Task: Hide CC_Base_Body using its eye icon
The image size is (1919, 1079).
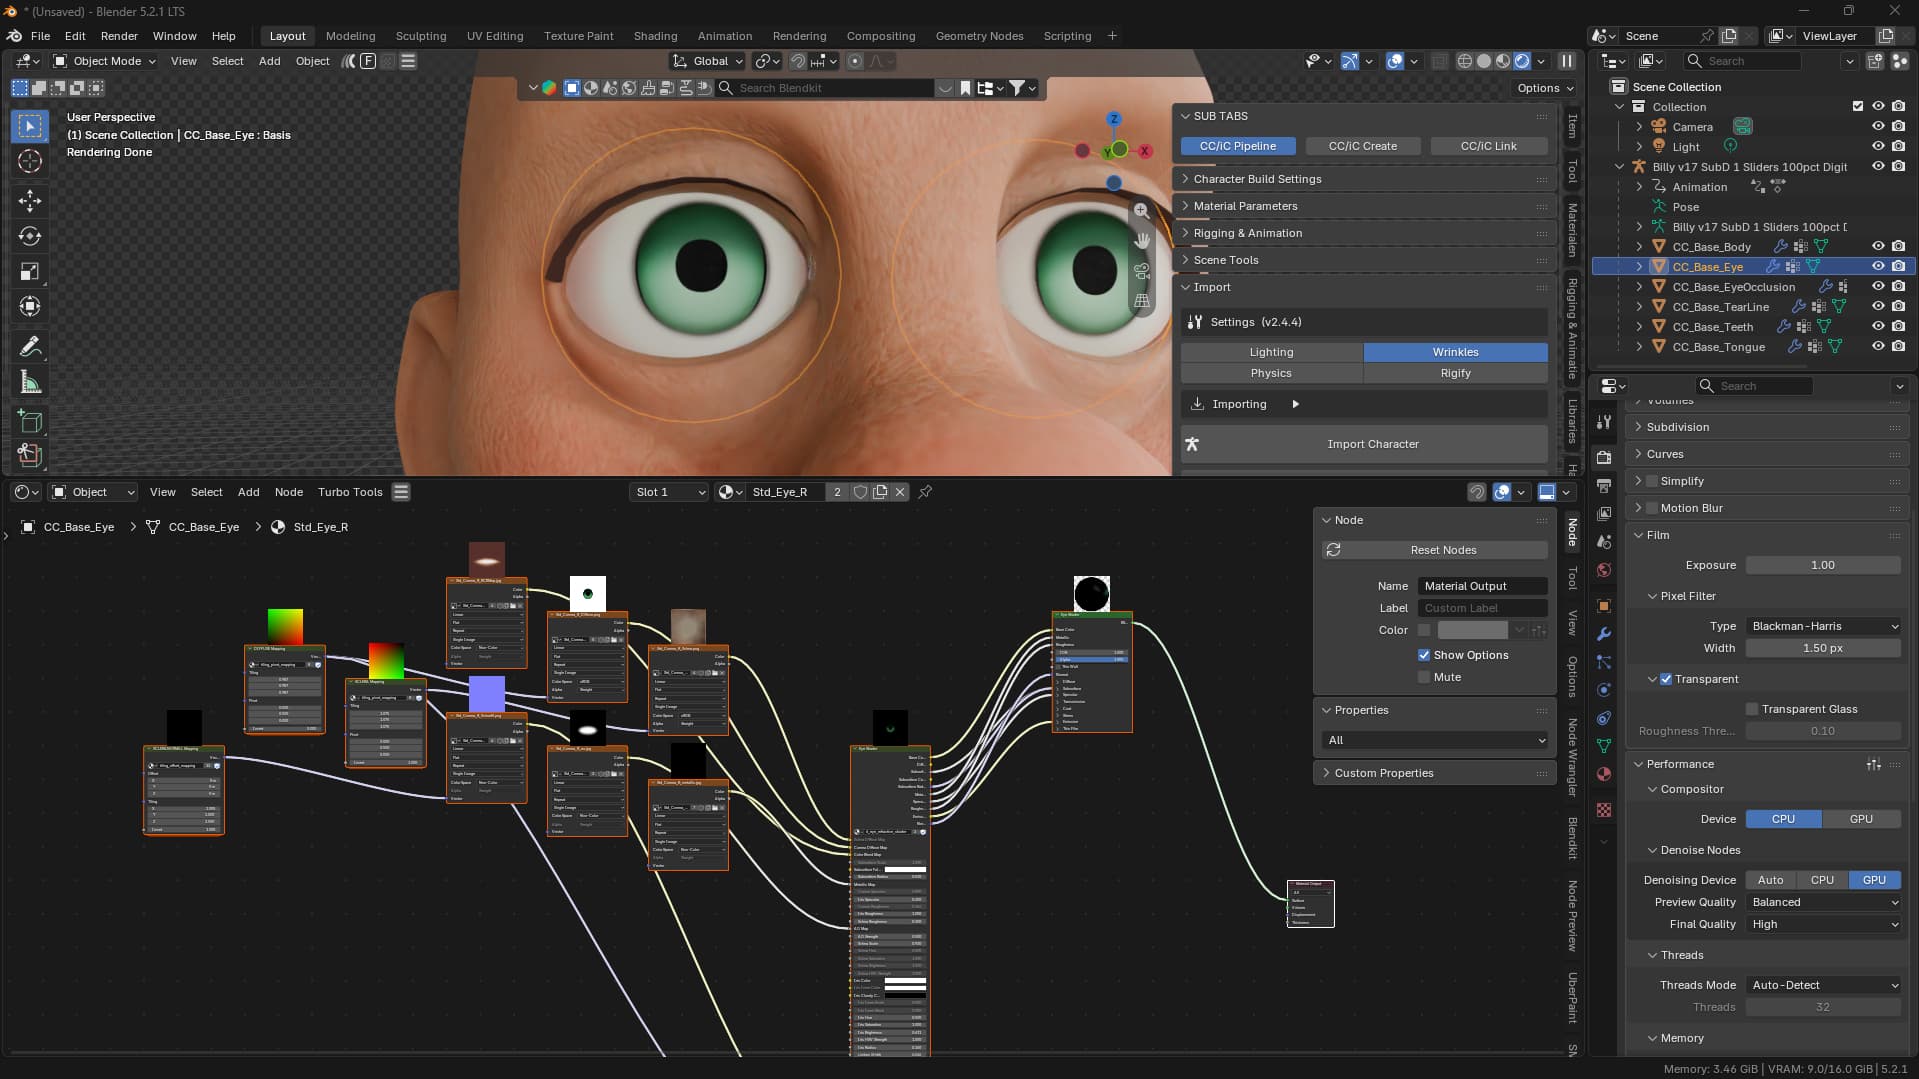Action: tap(1877, 247)
